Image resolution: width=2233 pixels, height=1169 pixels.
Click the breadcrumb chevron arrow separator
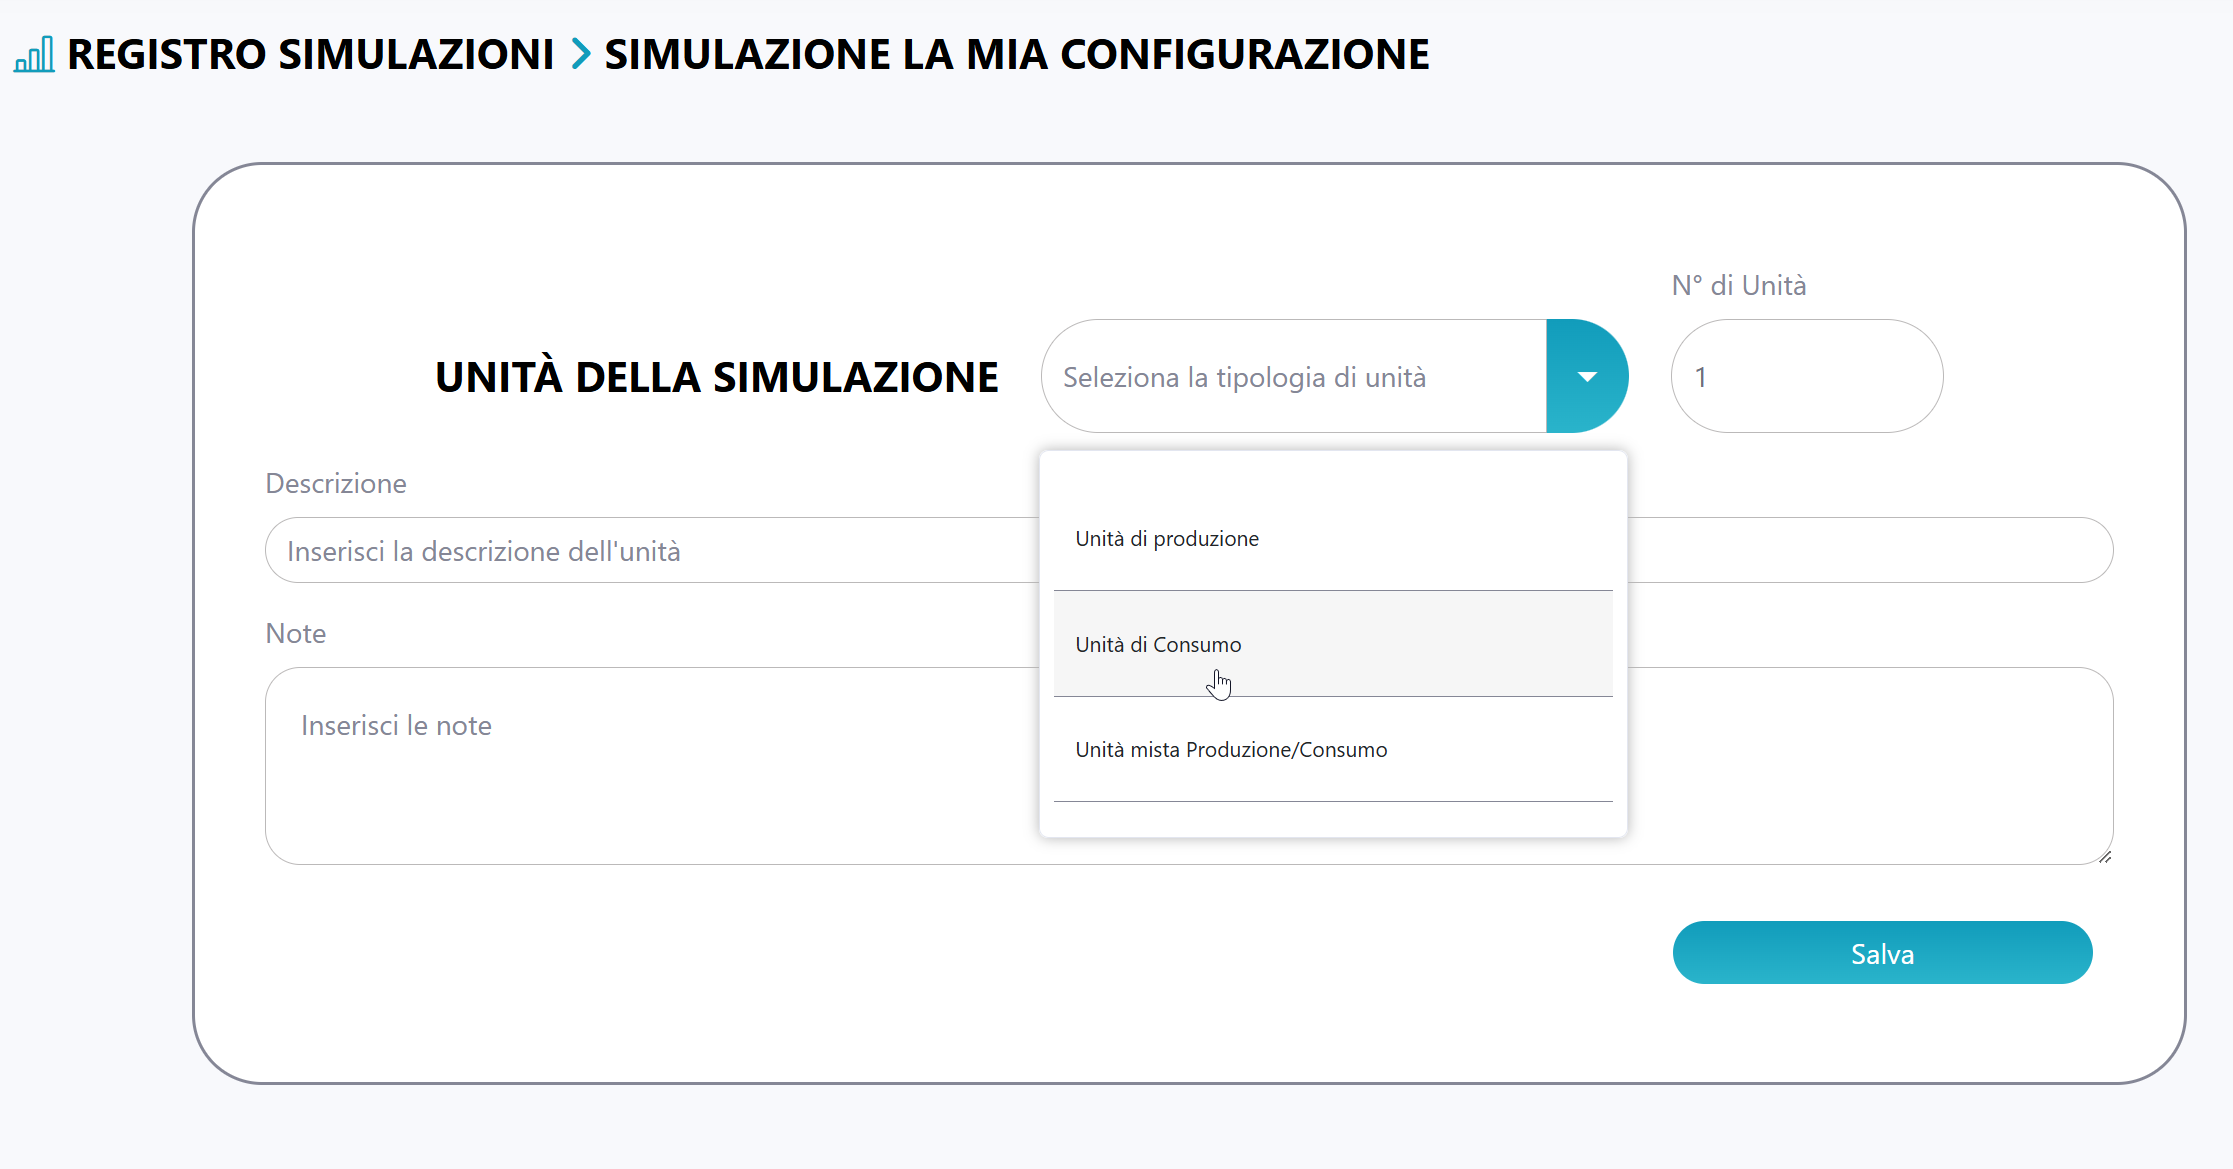[x=580, y=54]
